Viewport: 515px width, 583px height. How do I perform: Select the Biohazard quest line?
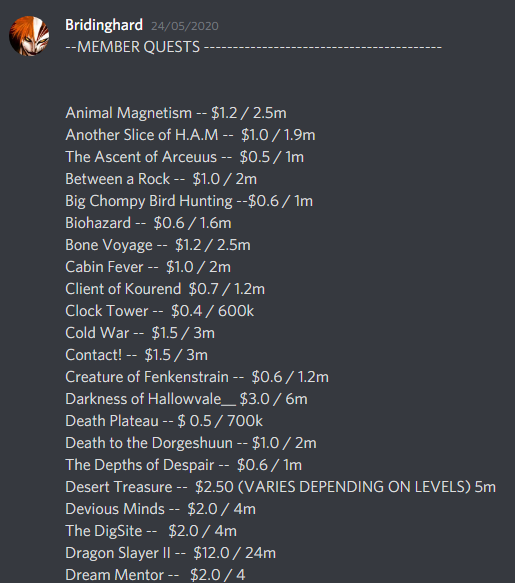point(148,223)
